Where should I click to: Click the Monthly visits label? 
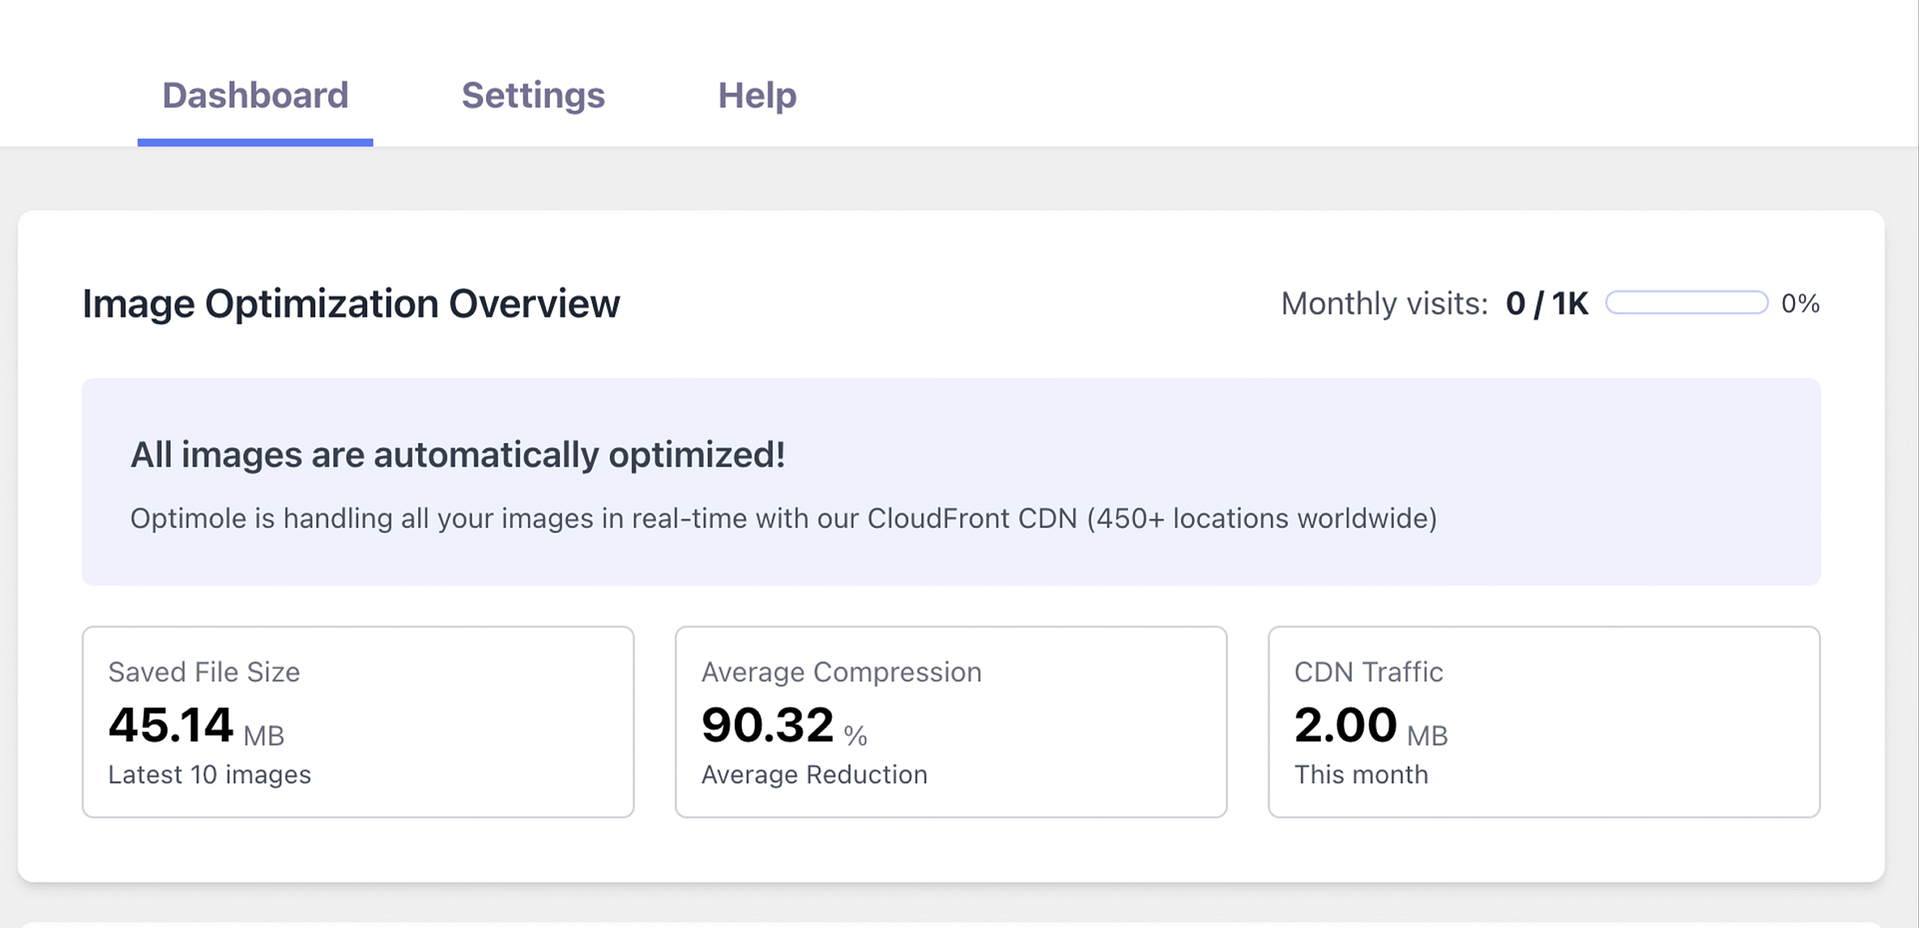pyautogui.click(x=1384, y=304)
